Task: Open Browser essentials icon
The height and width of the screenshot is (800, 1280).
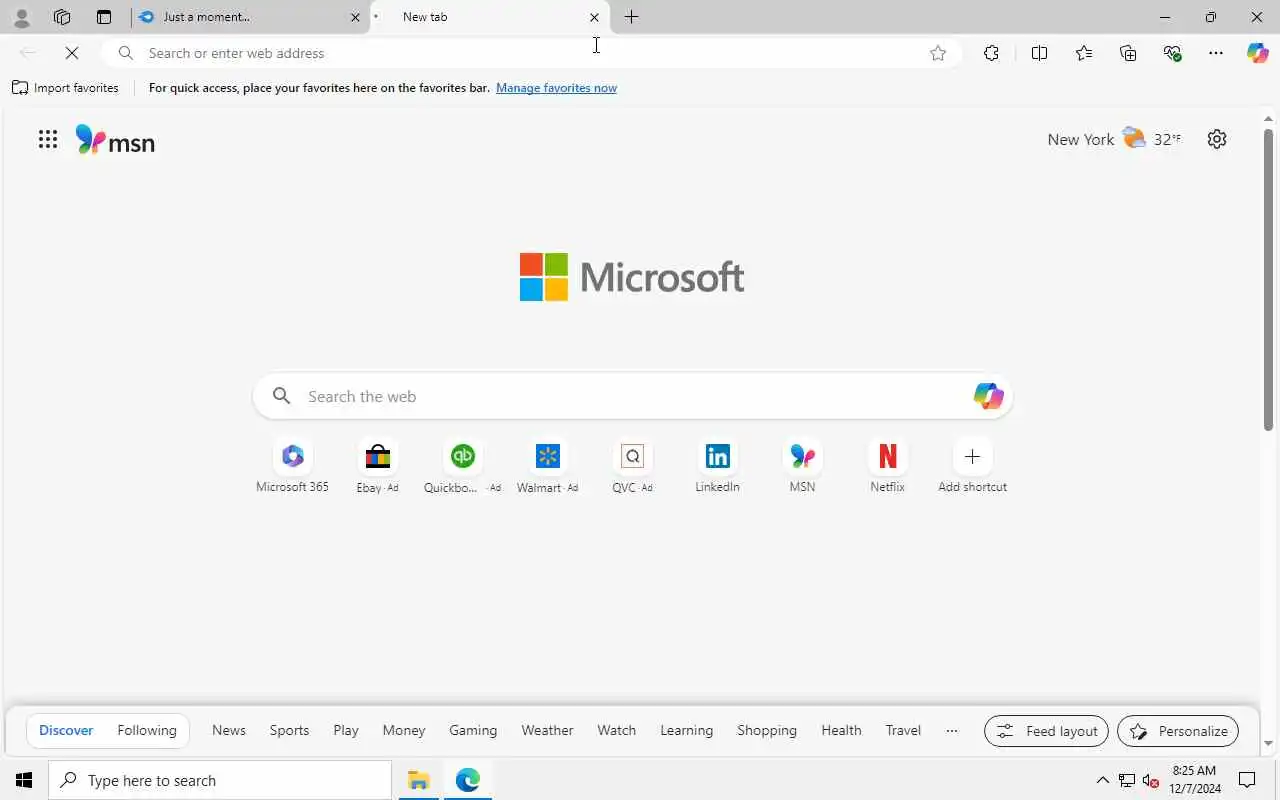Action: pos(1173,53)
